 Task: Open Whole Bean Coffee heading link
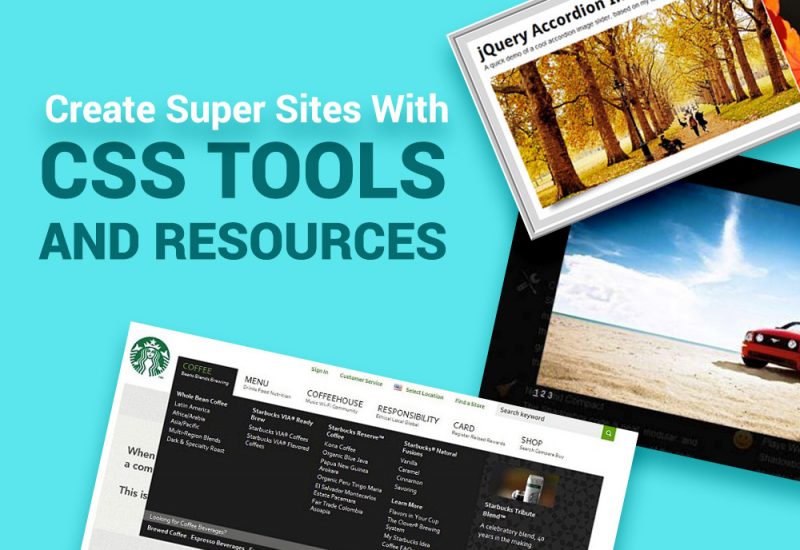coord(202,398)
